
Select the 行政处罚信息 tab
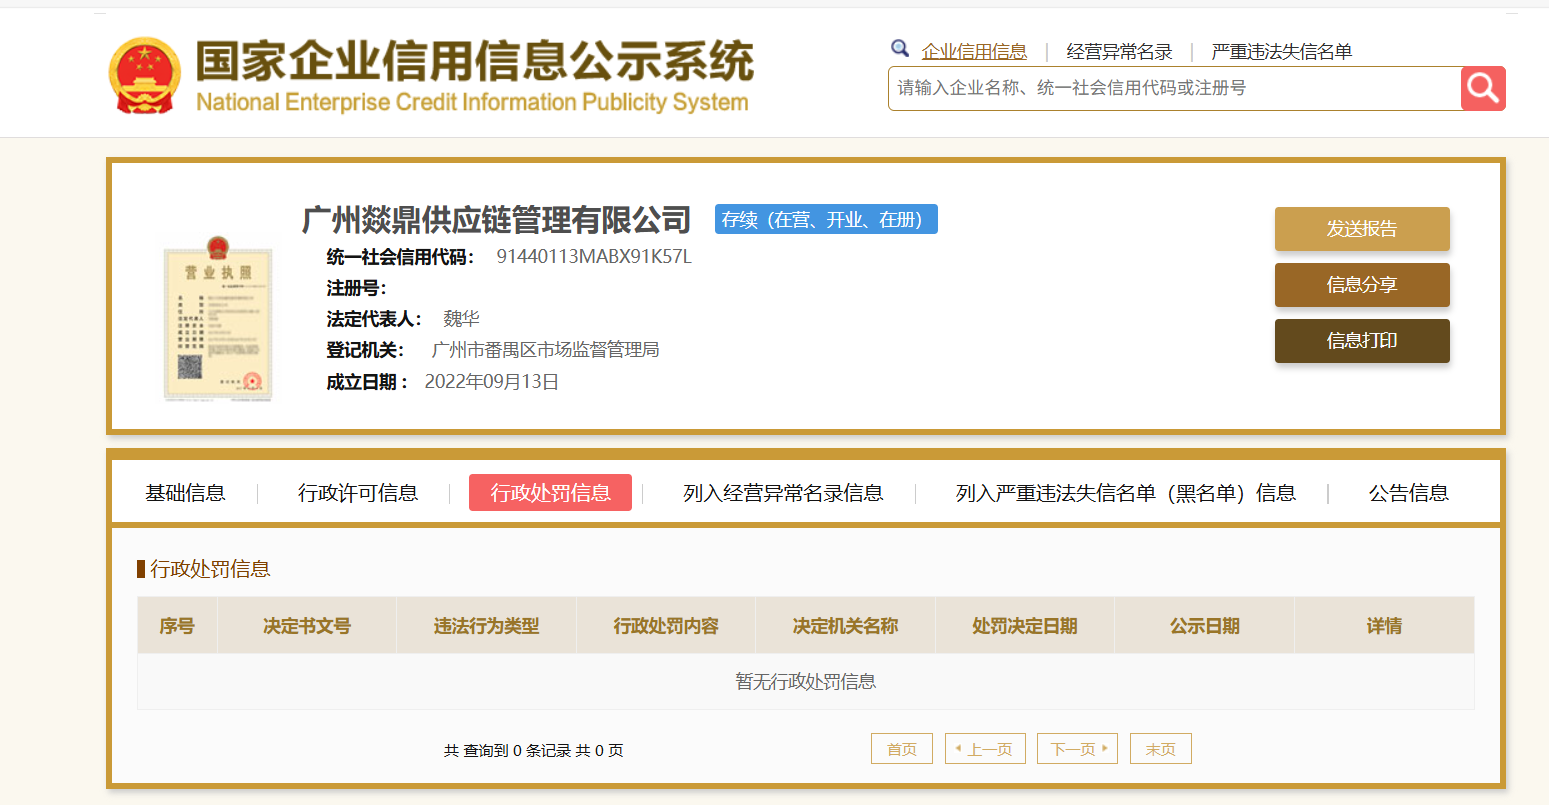click(550, 493)
